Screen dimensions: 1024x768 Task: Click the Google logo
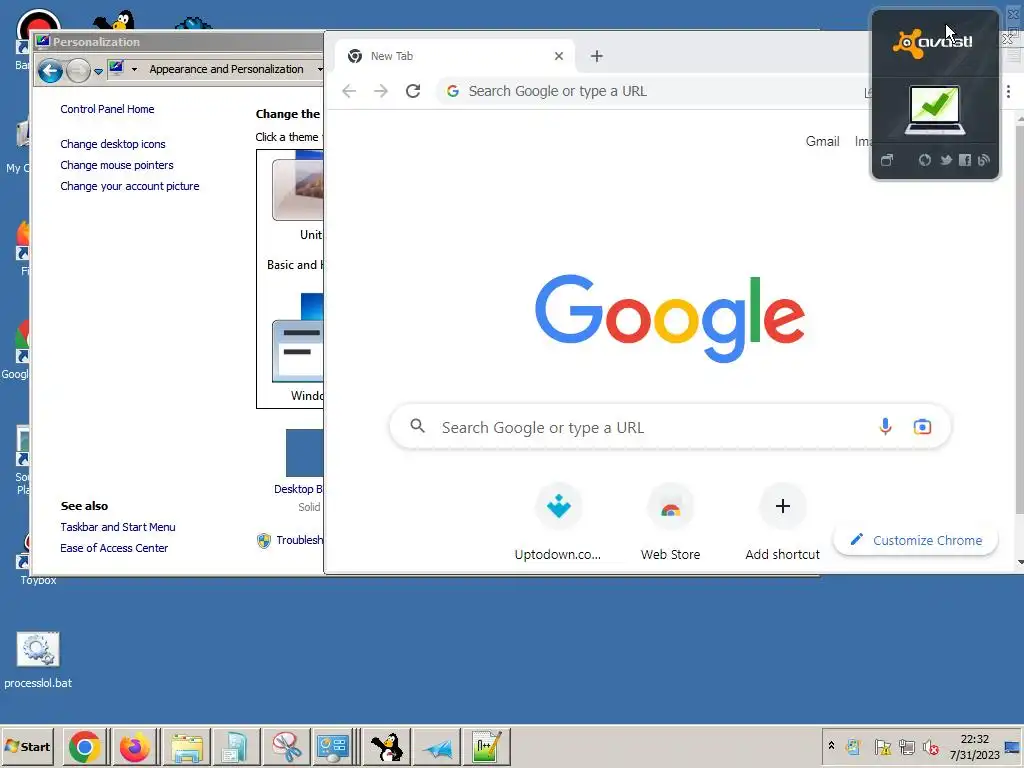(669, 318)
